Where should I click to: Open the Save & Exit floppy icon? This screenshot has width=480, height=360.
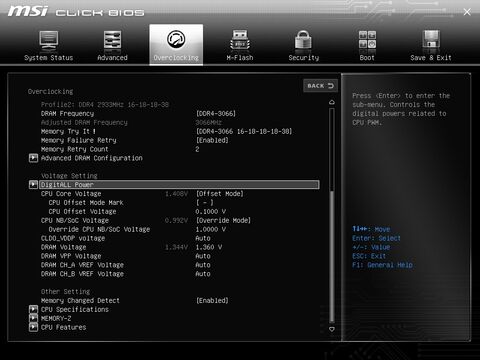(x=431, y=40)
